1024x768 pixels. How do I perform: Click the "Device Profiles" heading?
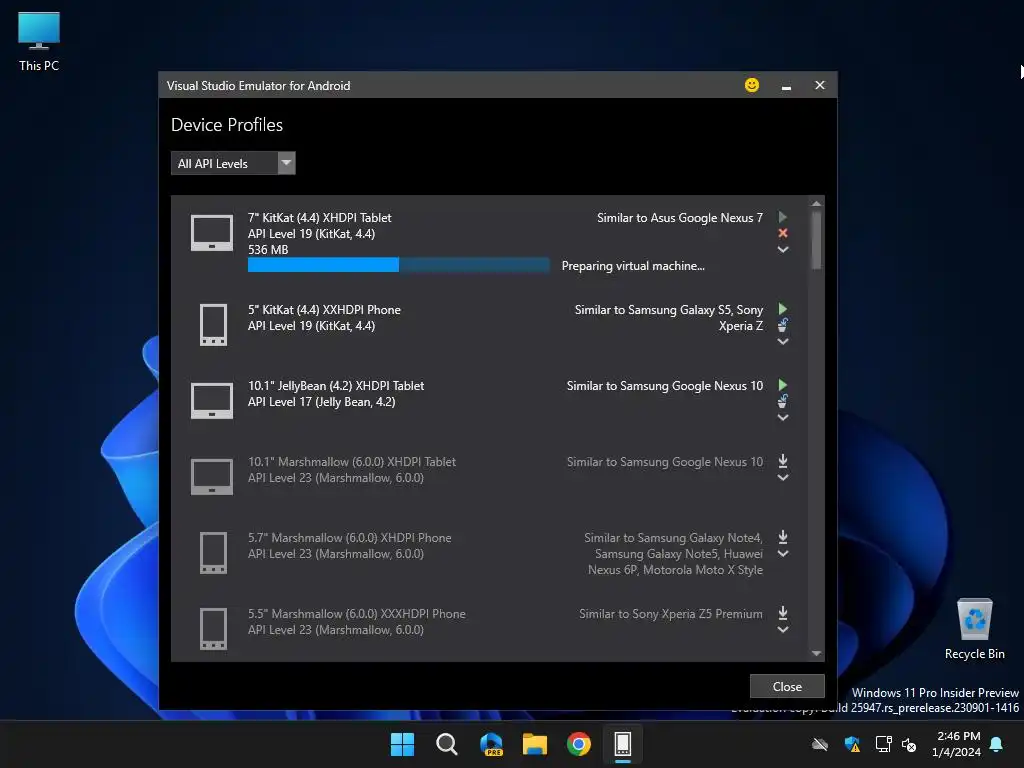[227, 125]
